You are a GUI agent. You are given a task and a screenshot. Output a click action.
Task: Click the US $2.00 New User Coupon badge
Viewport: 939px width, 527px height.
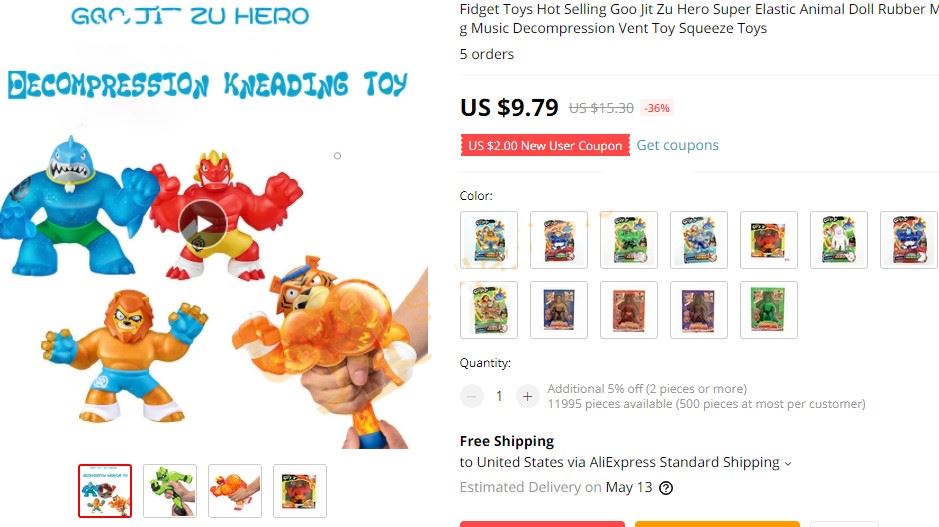pos(545,146)
